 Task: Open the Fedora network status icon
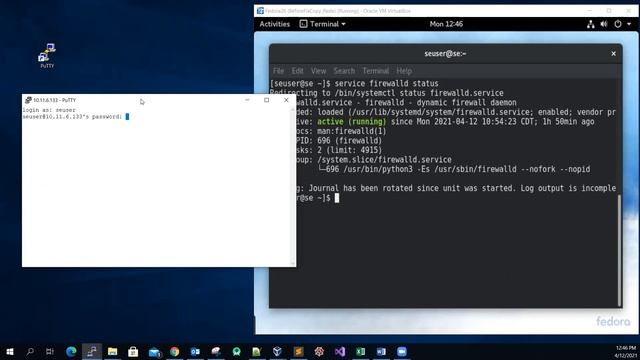pyautogui.click(x=591, y=24)
